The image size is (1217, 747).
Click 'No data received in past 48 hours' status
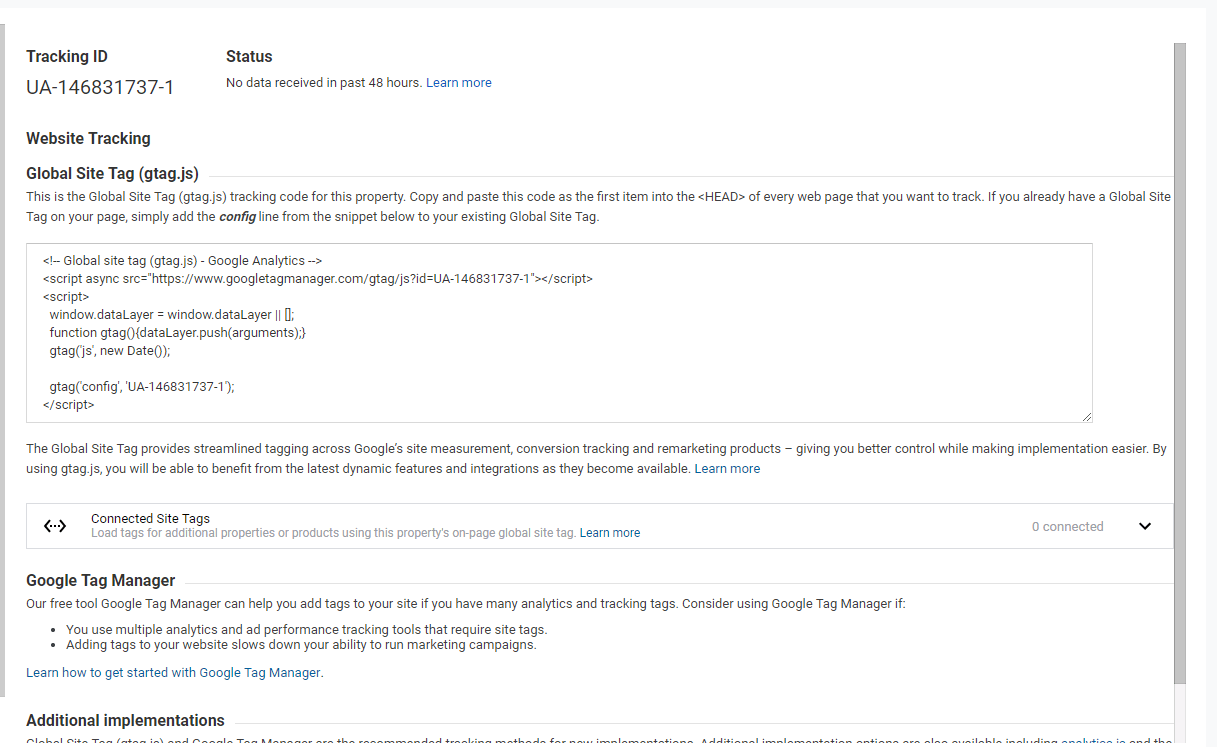click(x=324, y=83)
